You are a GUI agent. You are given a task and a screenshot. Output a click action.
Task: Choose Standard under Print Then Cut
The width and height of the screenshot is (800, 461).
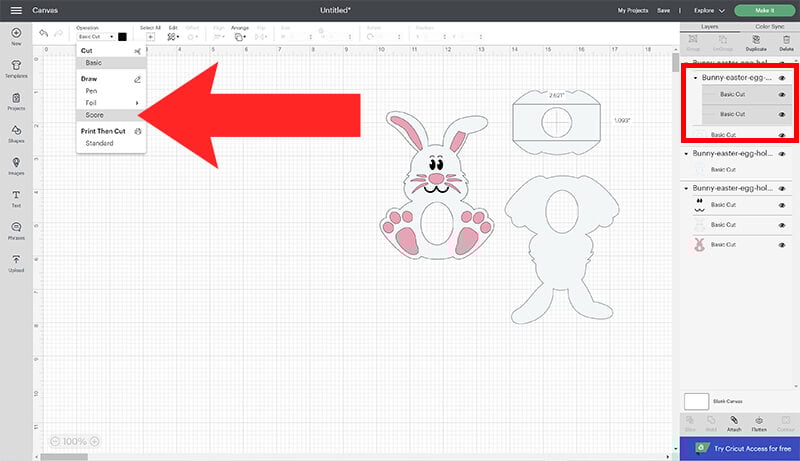pos(111,143)
